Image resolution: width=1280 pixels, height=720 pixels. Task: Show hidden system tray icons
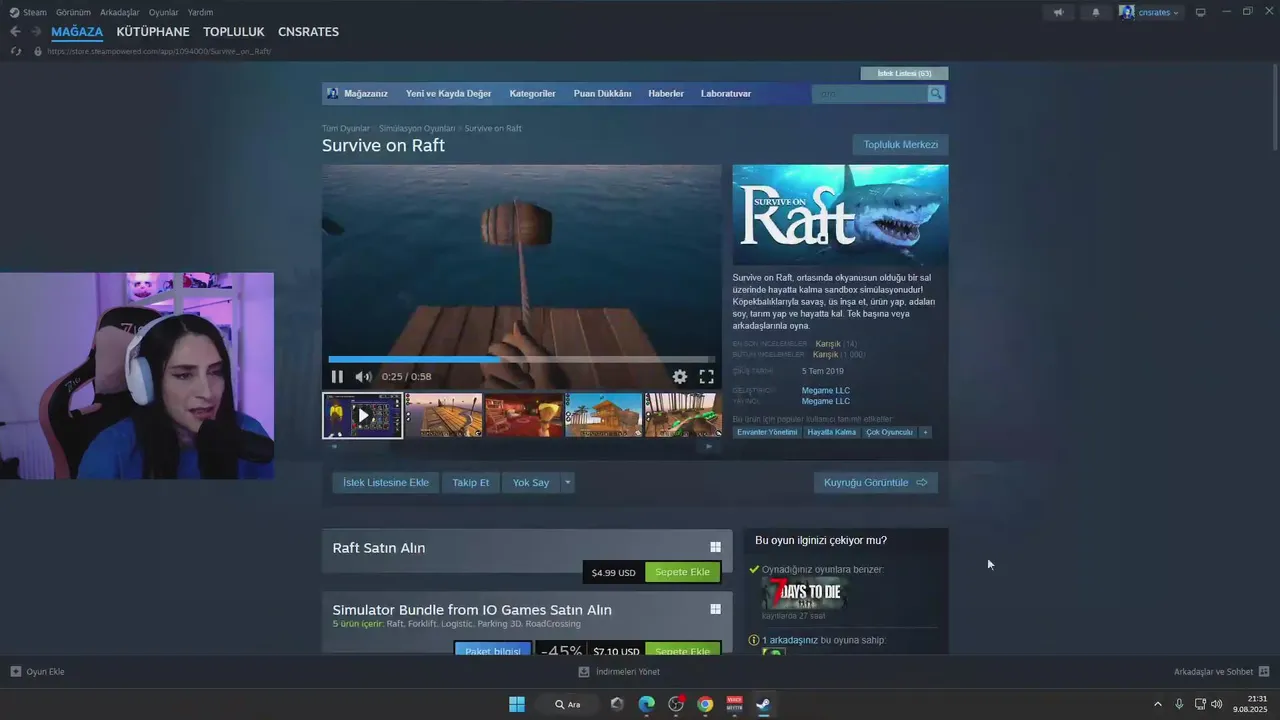[x=1158, y=704]
